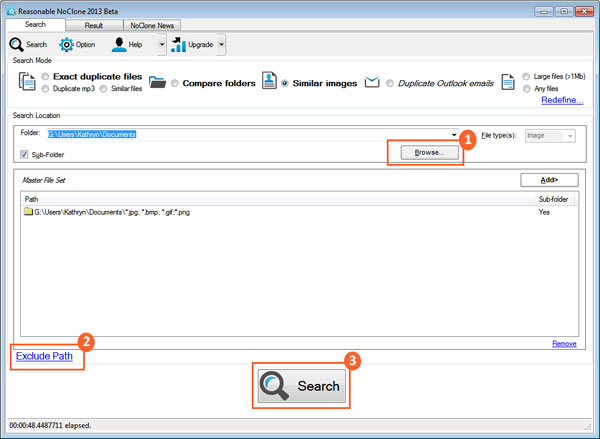Open the Exclude Path link

(44, 356)
